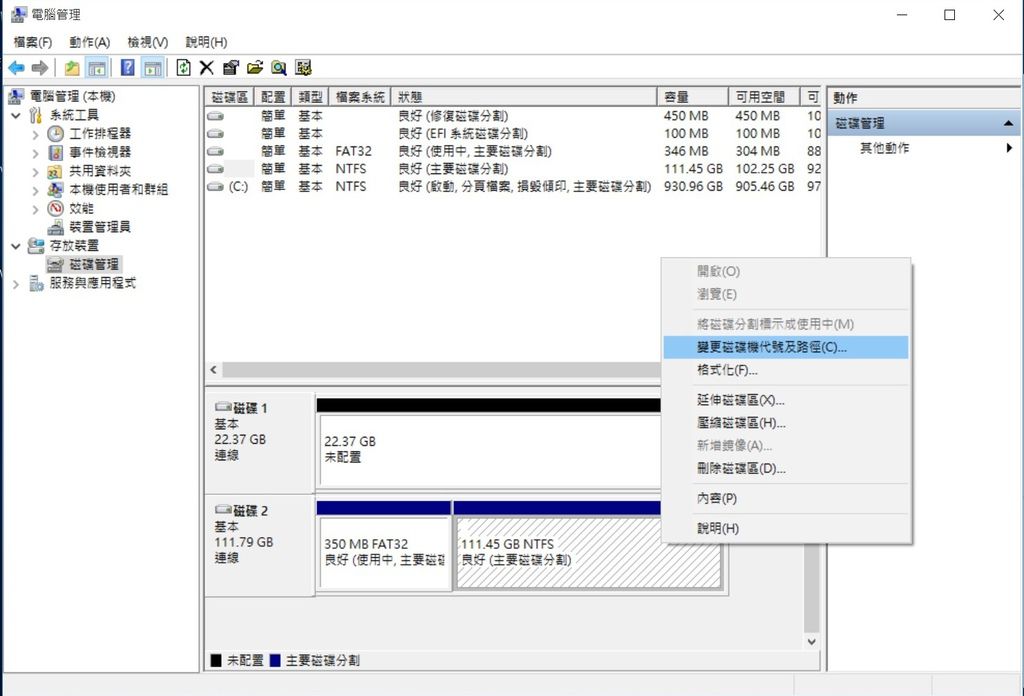Sort by the 可用空間 column header

[765, 97]
